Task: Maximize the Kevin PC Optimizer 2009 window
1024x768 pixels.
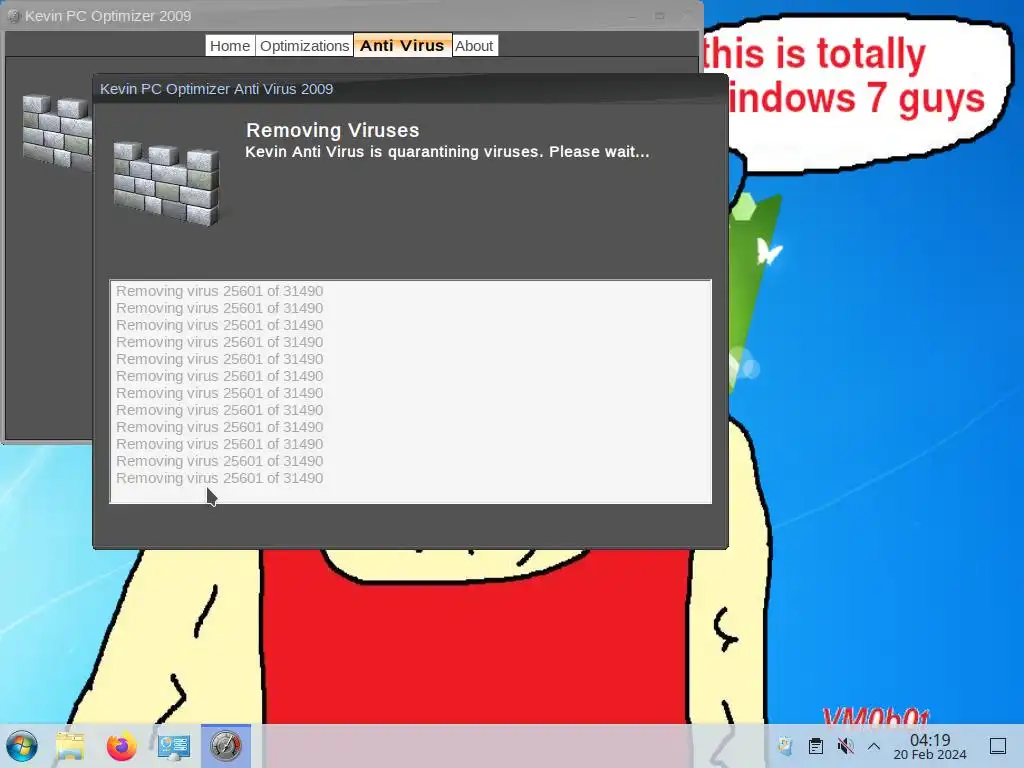Action: pyautogui.click(x=660, y=16)
